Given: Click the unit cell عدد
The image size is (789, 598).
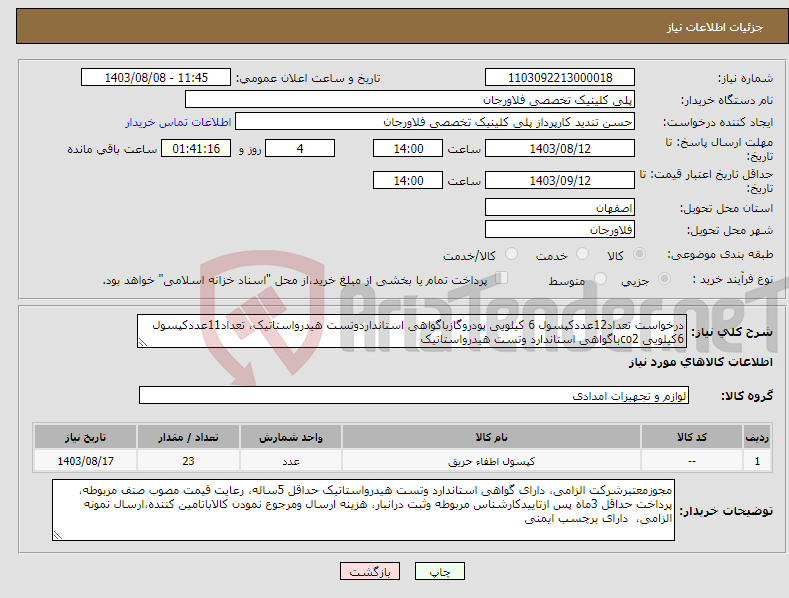Looking at the screenshot, I should pyautogui.click(x=291, y=461).
